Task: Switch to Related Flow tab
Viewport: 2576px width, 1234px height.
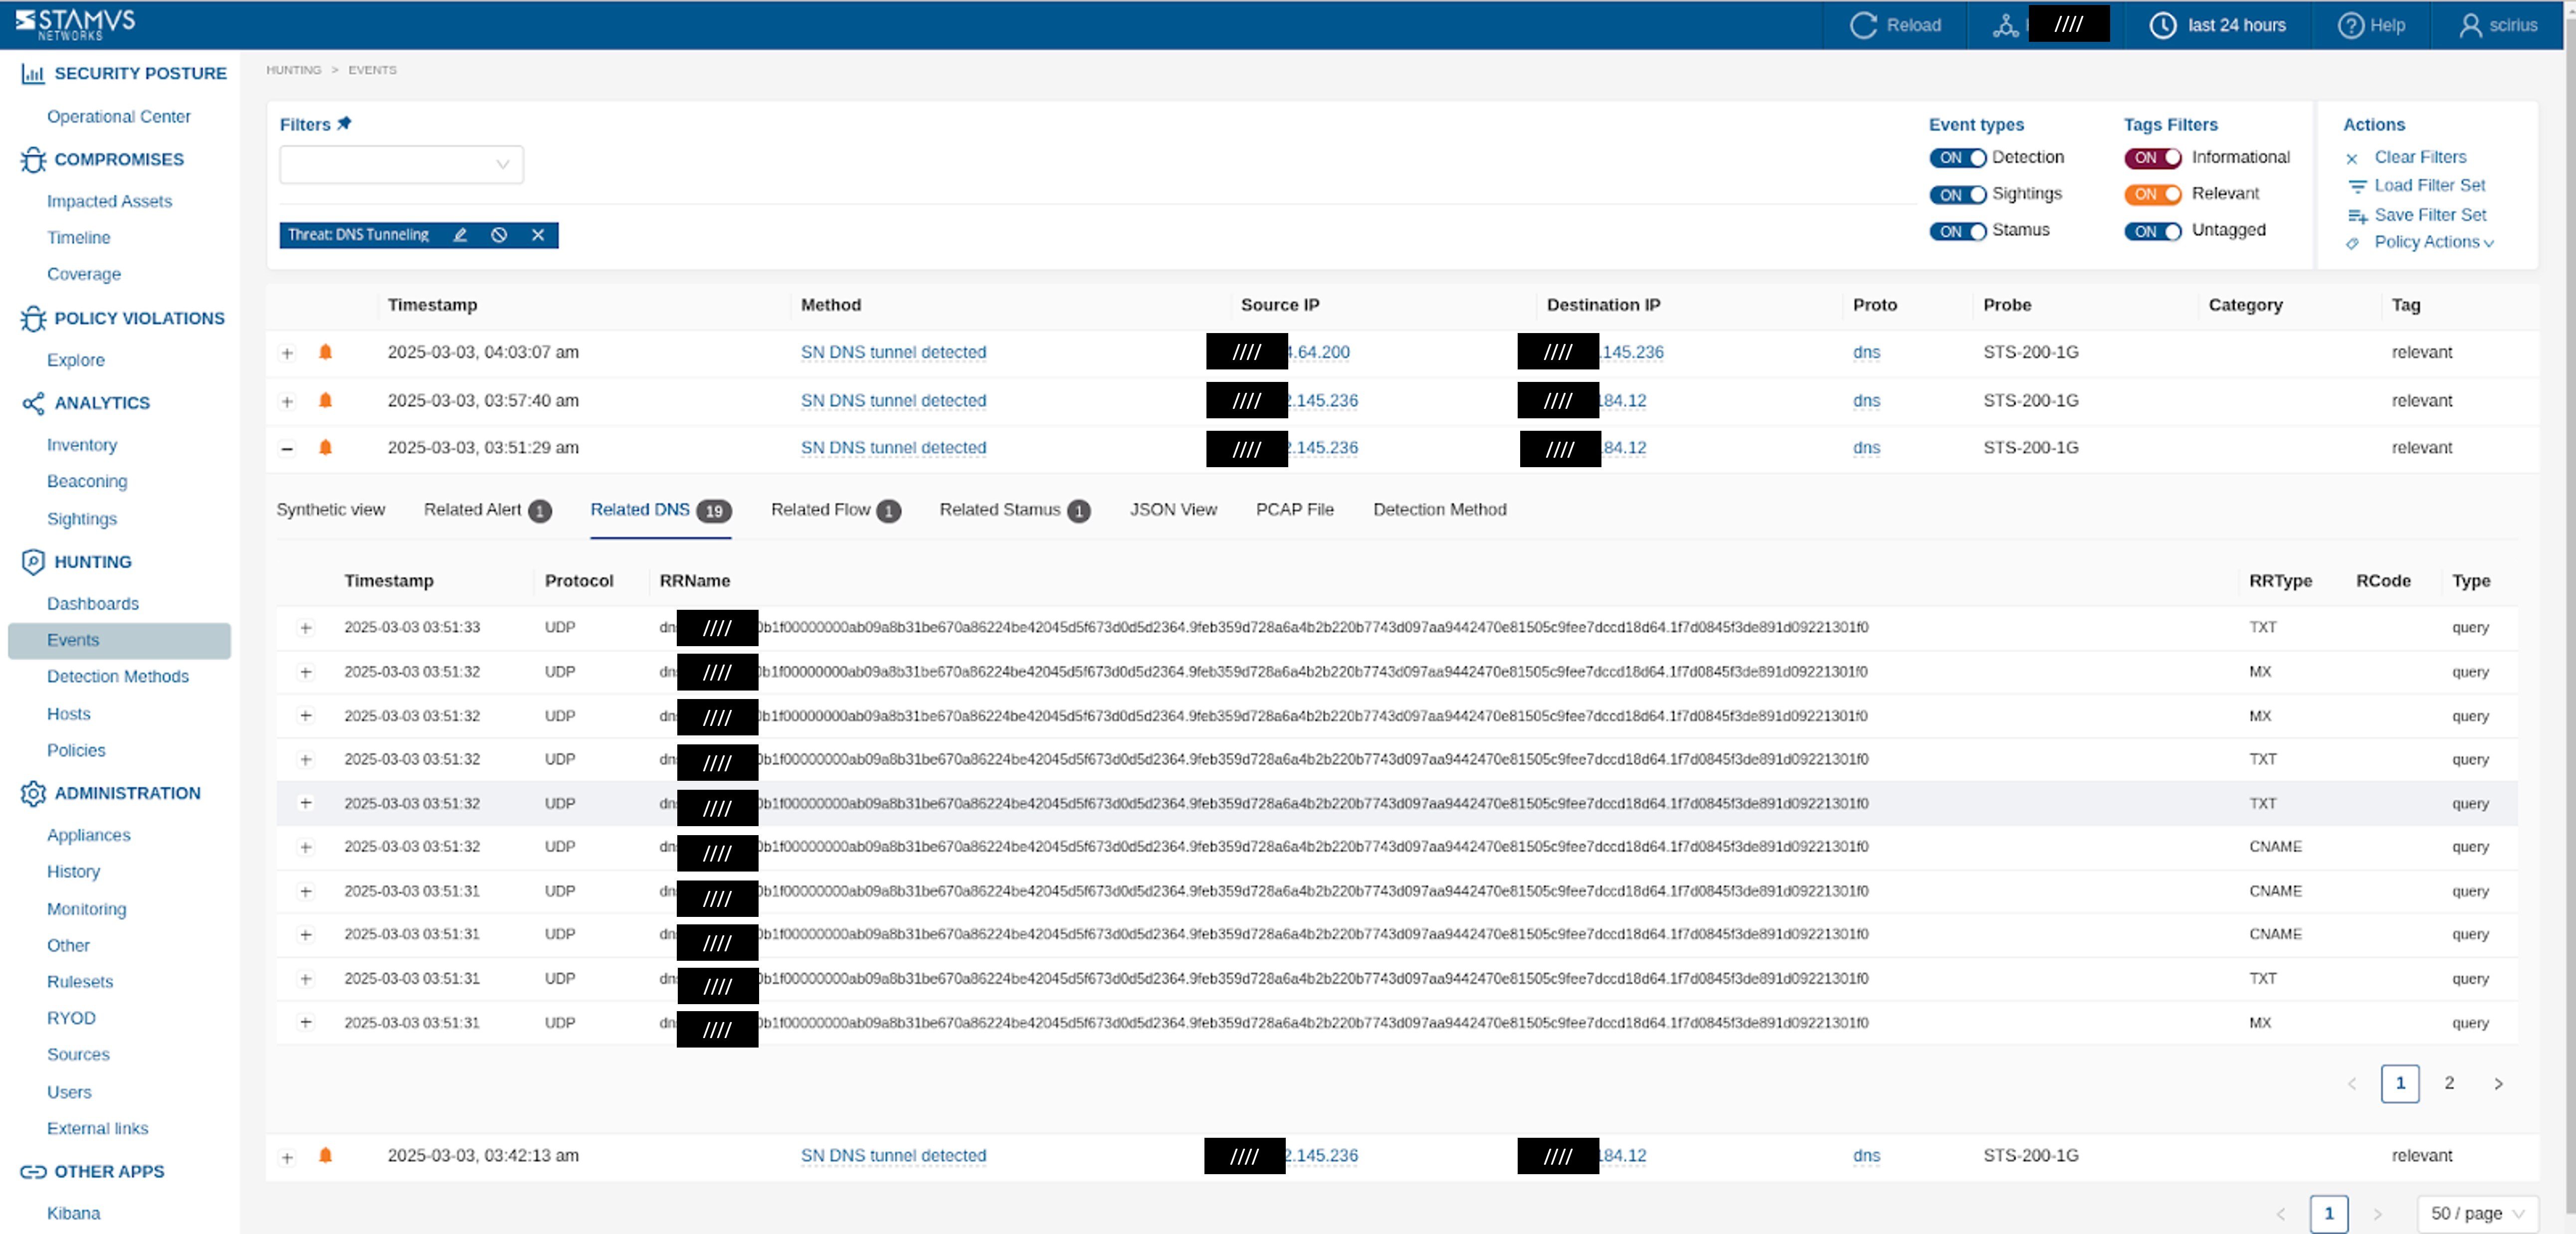Action: pyautogui.click(x=835, y=510)
